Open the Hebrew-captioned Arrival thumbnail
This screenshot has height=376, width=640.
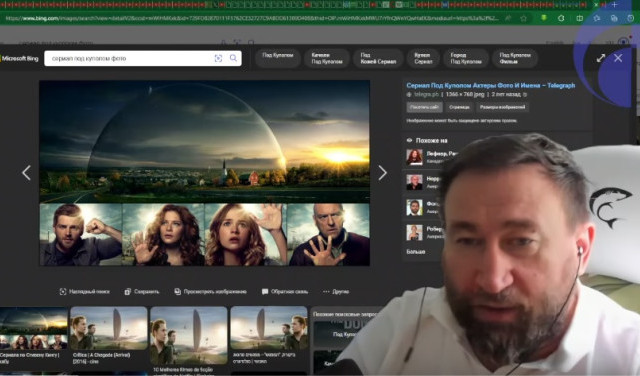(x=269, y=328)
